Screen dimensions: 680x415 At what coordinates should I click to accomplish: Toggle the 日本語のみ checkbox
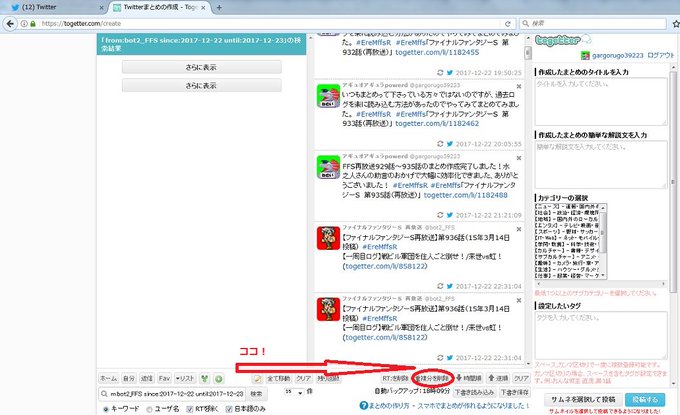point(229,409)
